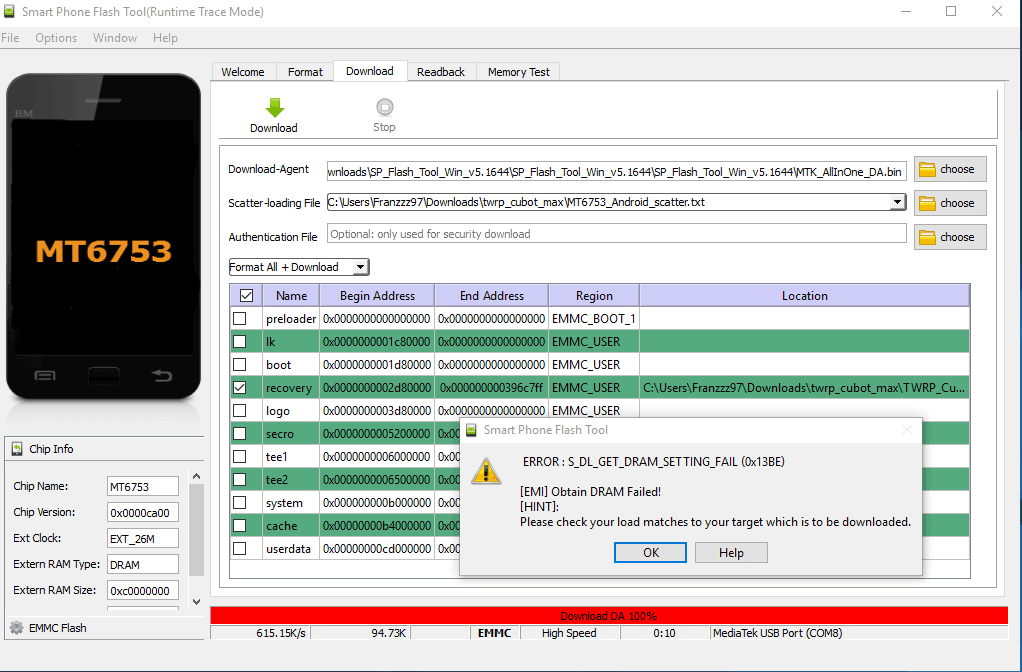
Task: Choose a Download-Agent file via folder button
Action: (950, 169)
